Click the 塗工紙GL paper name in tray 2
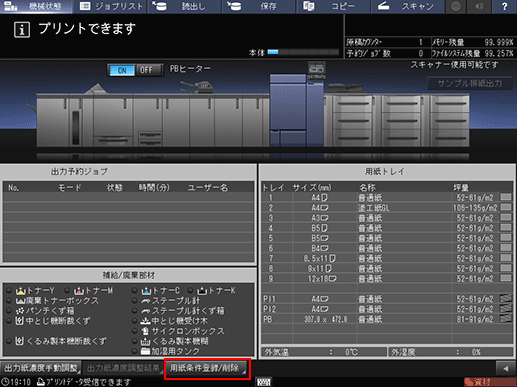 coord(373,208)
